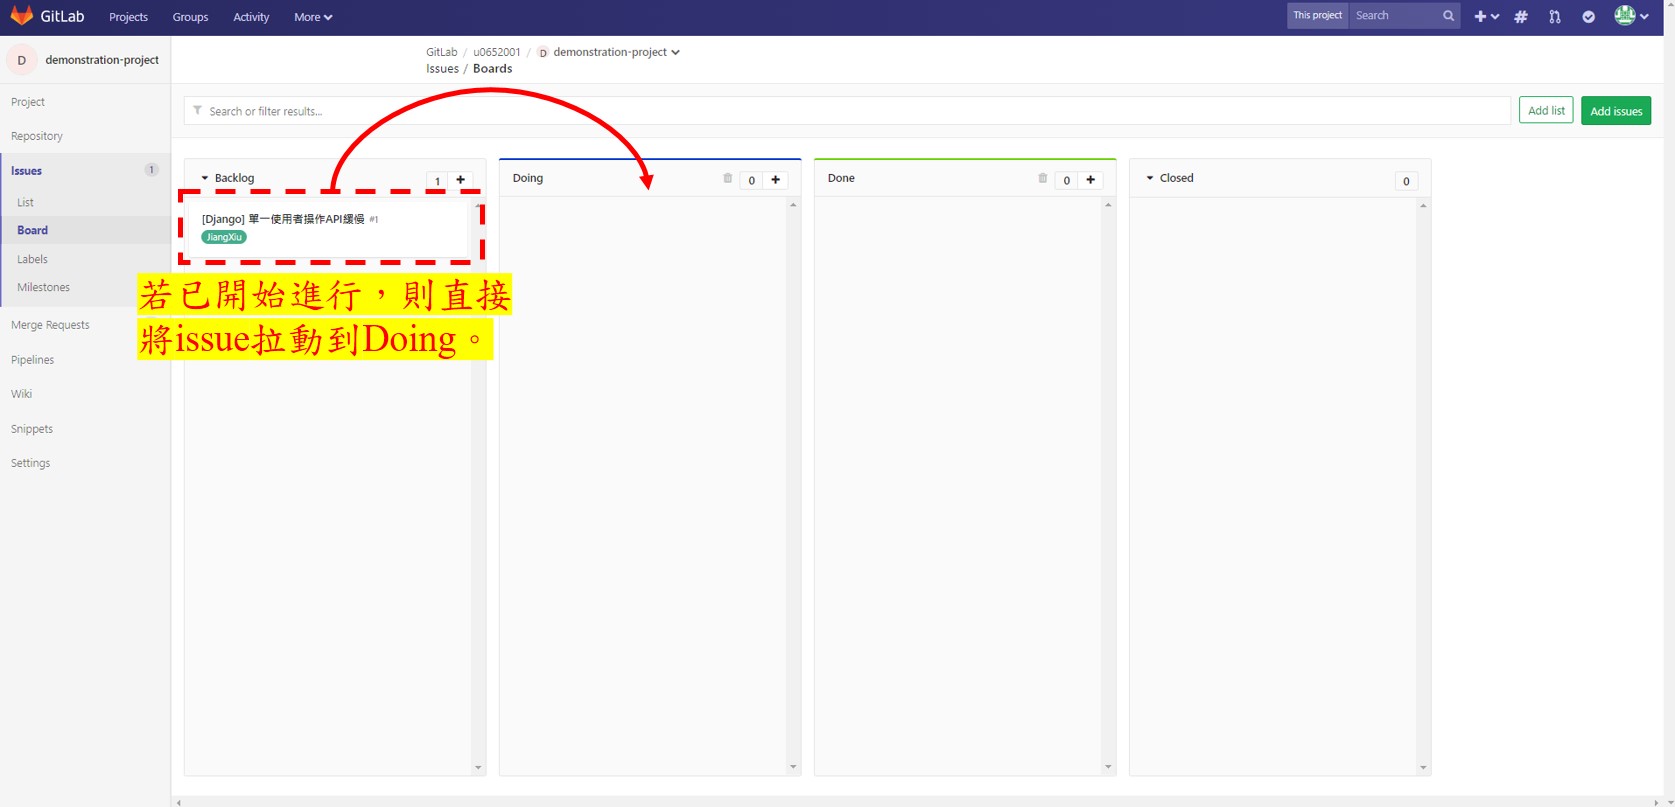Add new issue to Doing list

click(x=775, y=180)
